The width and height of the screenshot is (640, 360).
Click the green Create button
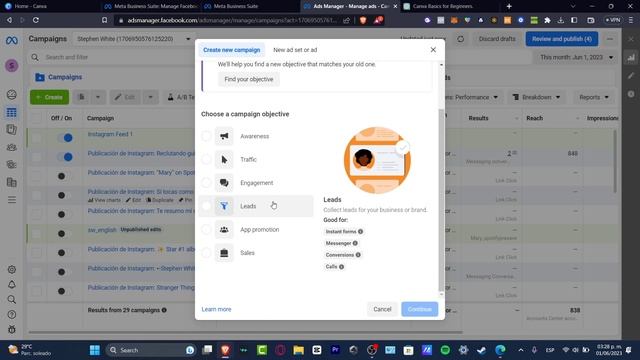(x=49, y=97)
